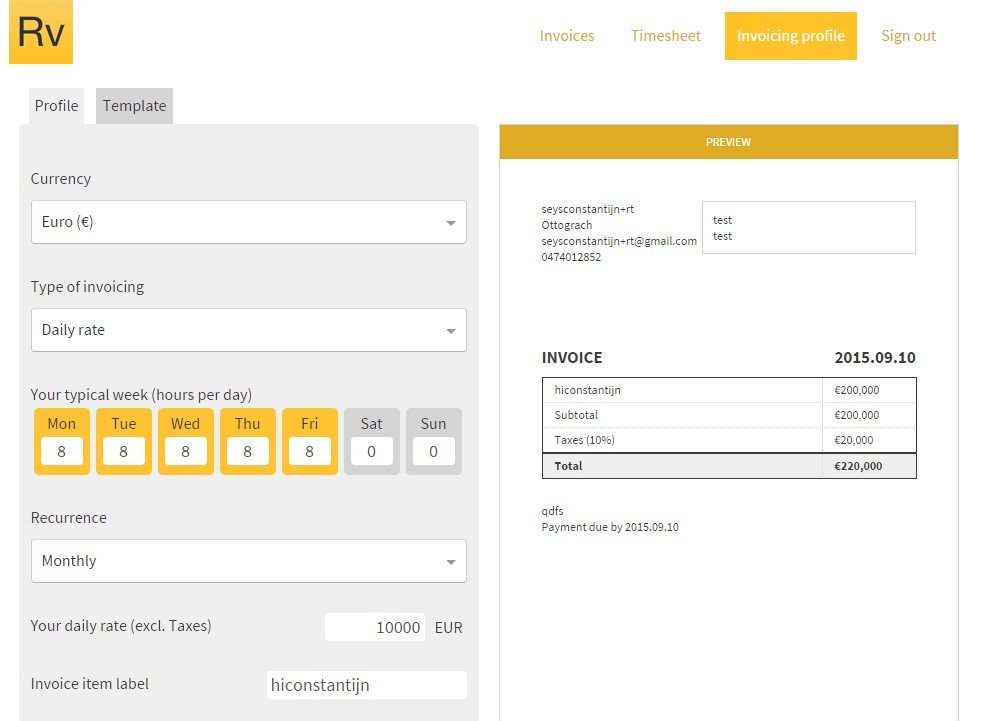Select the Profile tab

[x=56, y=106]
